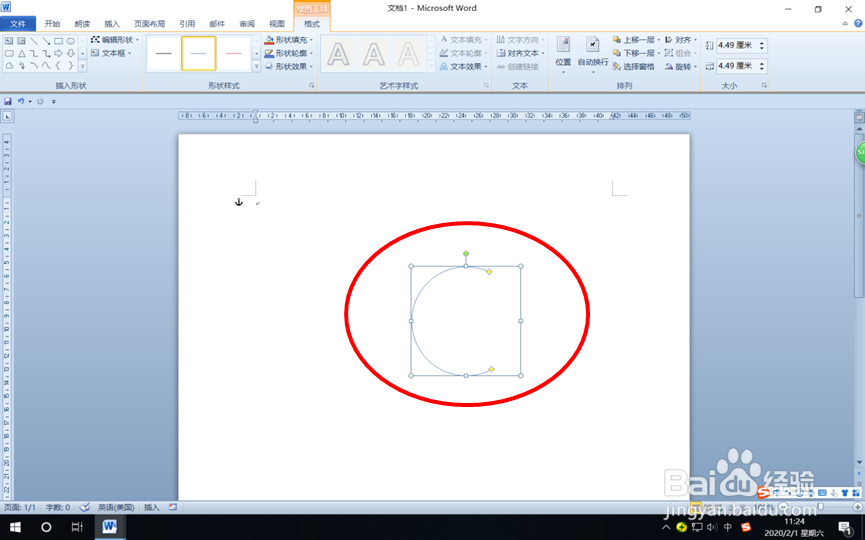
Task: Open the 形状轮廓 dropdown
Action: pyautogui.click(x=289, y=53)
